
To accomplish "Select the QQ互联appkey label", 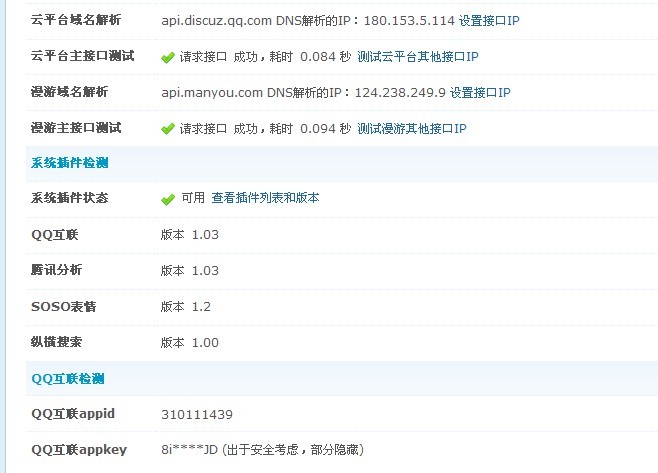I will [x=79, y=450].
